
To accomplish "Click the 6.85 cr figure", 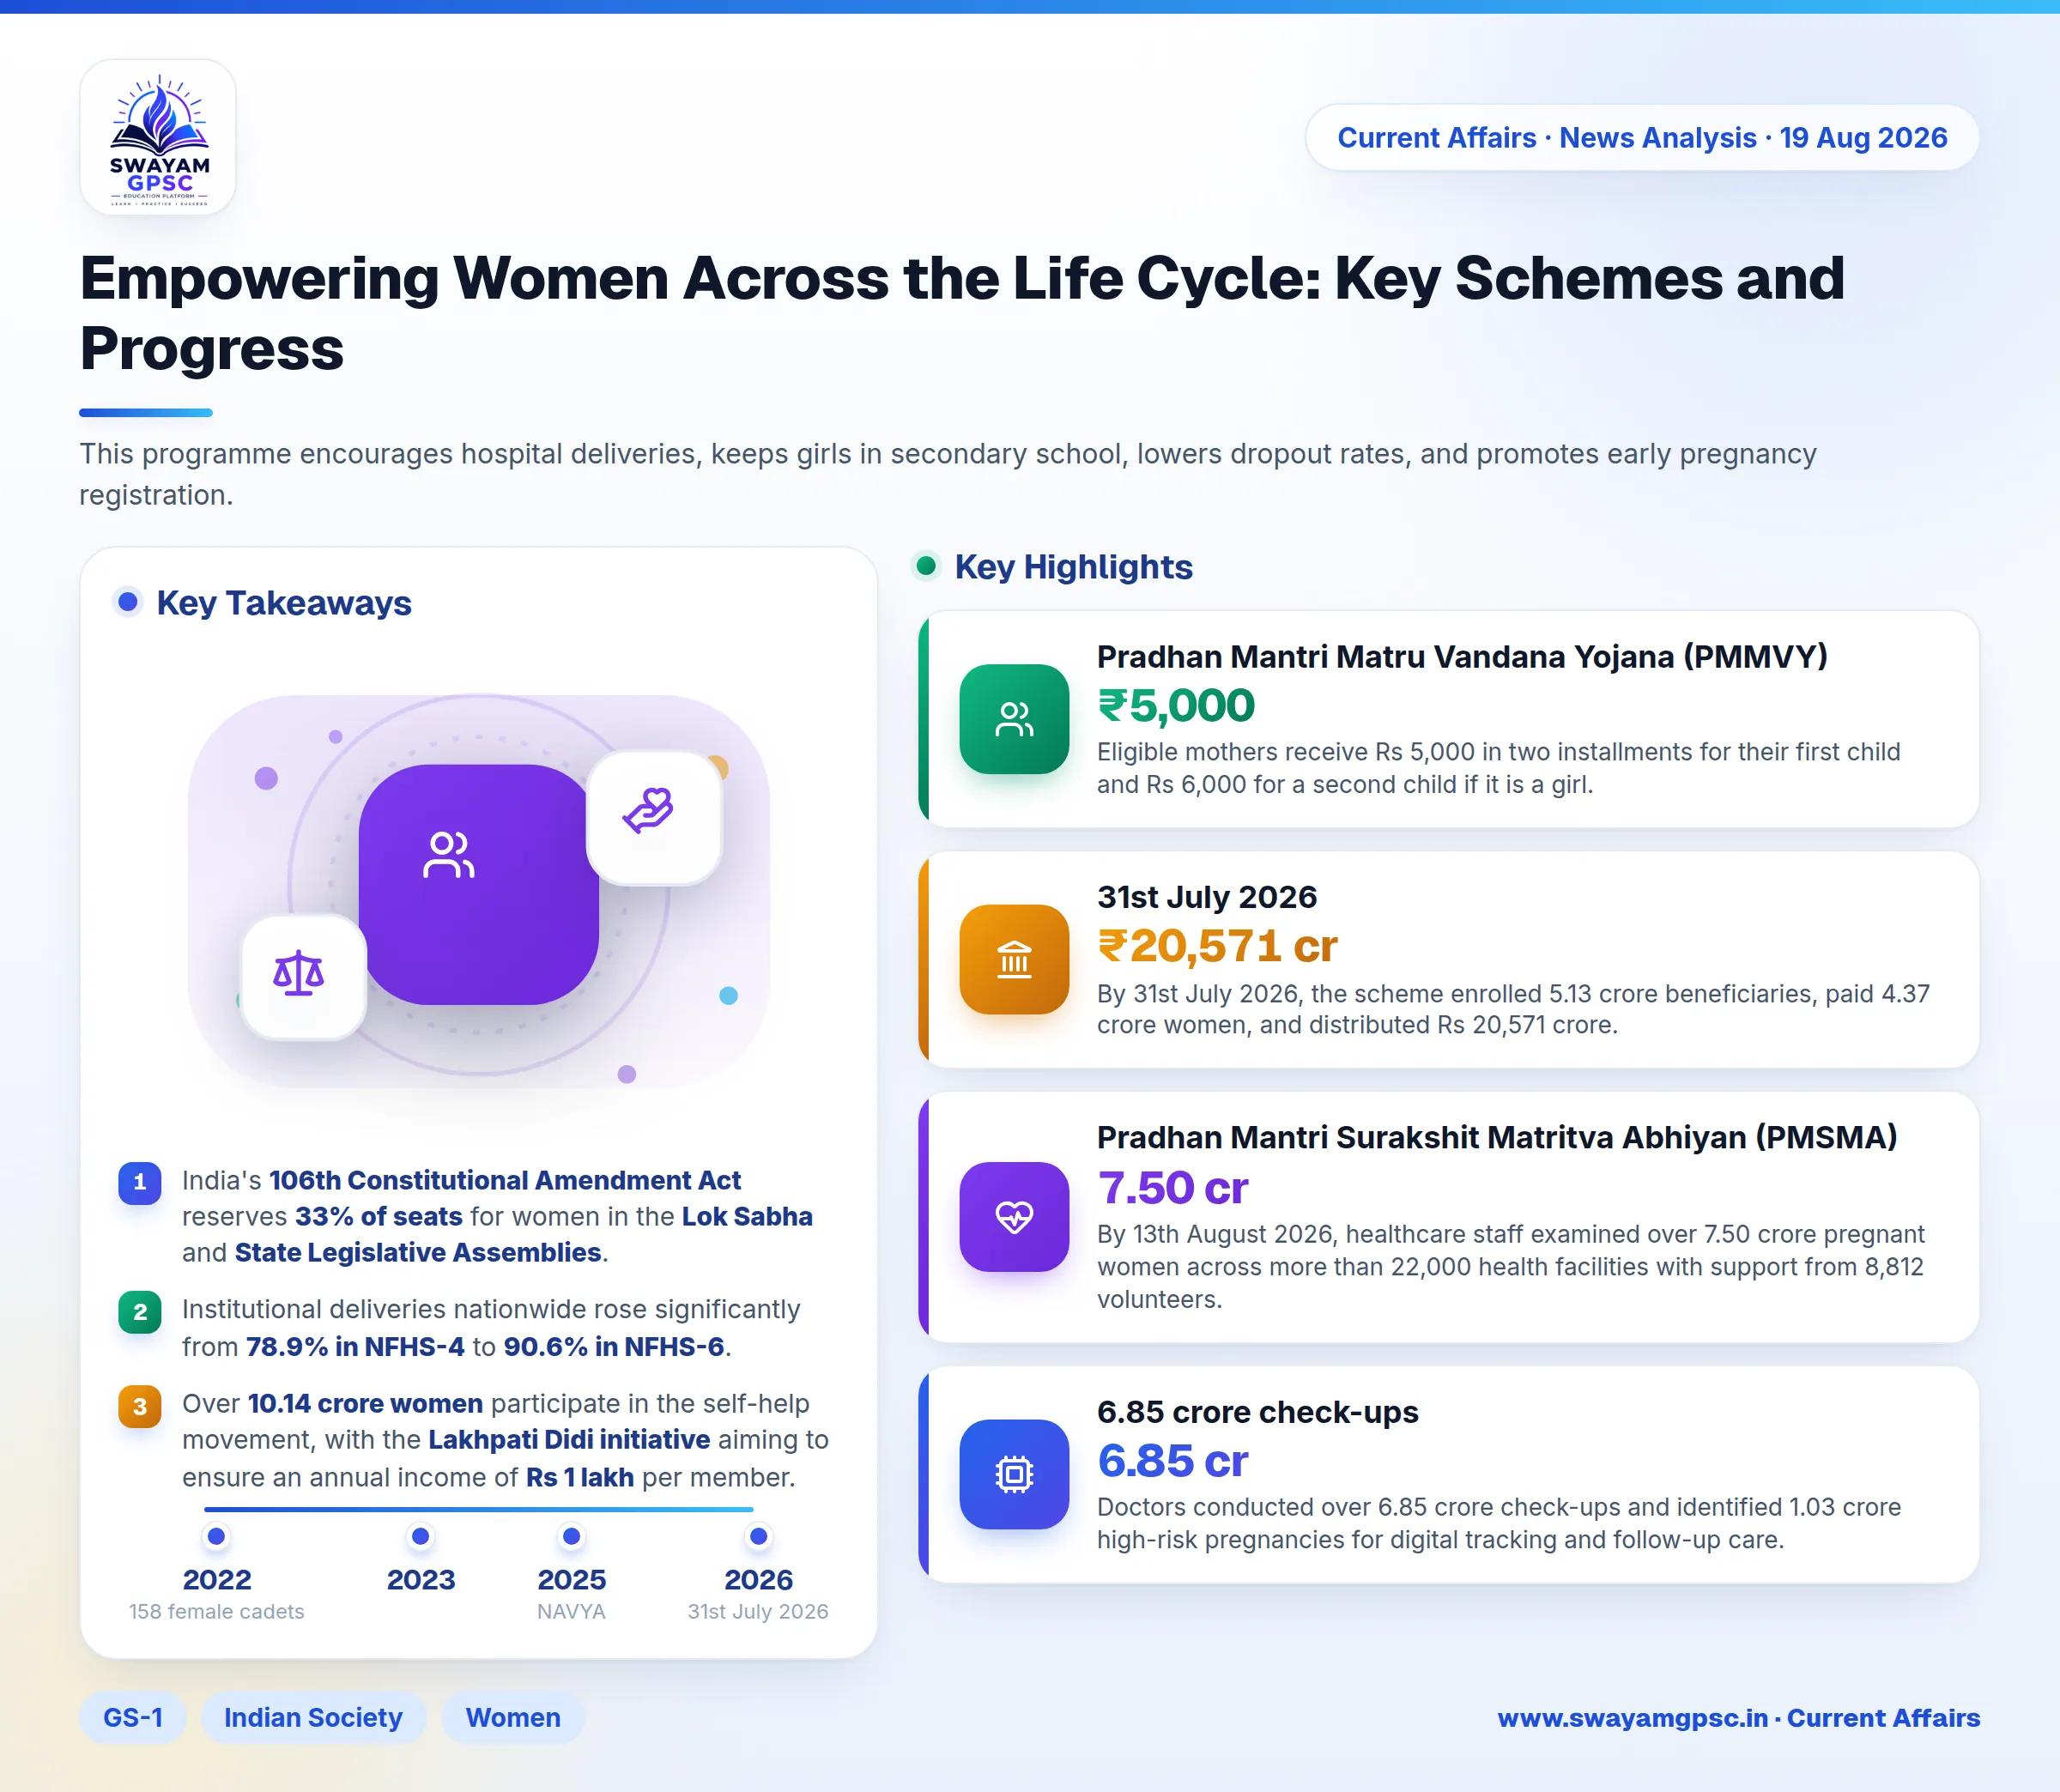I will (1173, 1461).
